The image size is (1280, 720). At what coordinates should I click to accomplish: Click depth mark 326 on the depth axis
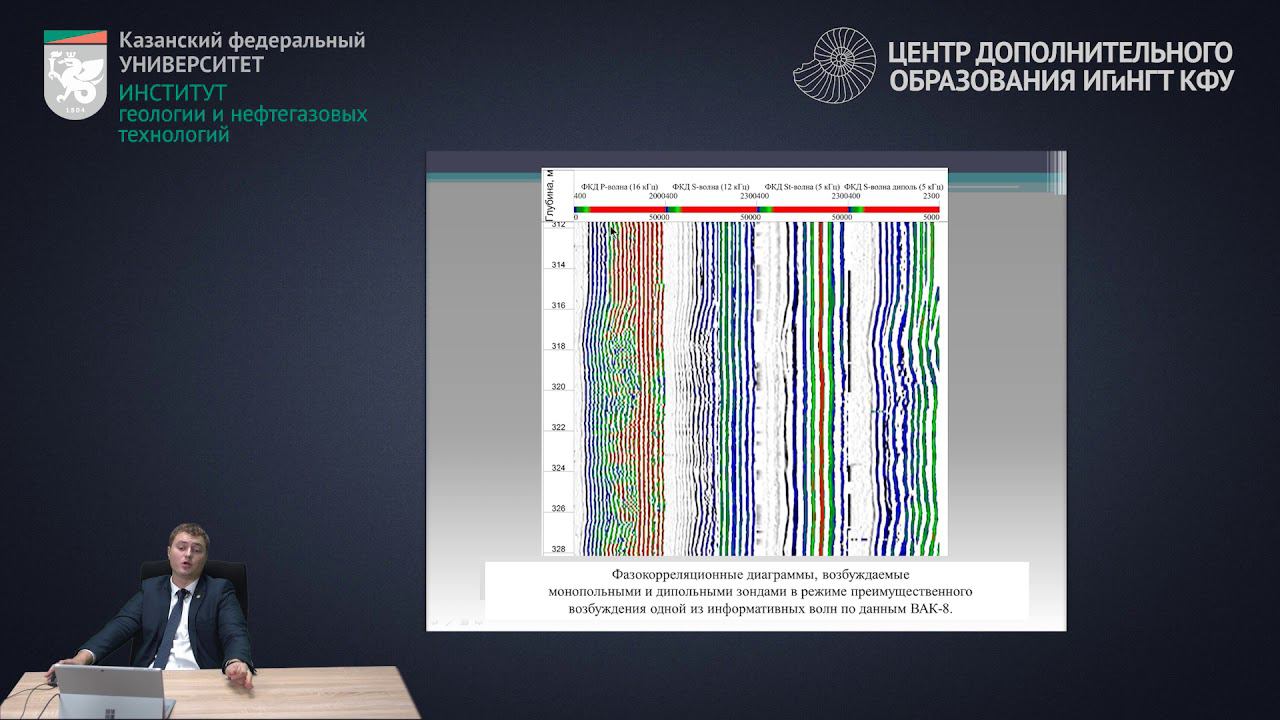pos(558,509)
